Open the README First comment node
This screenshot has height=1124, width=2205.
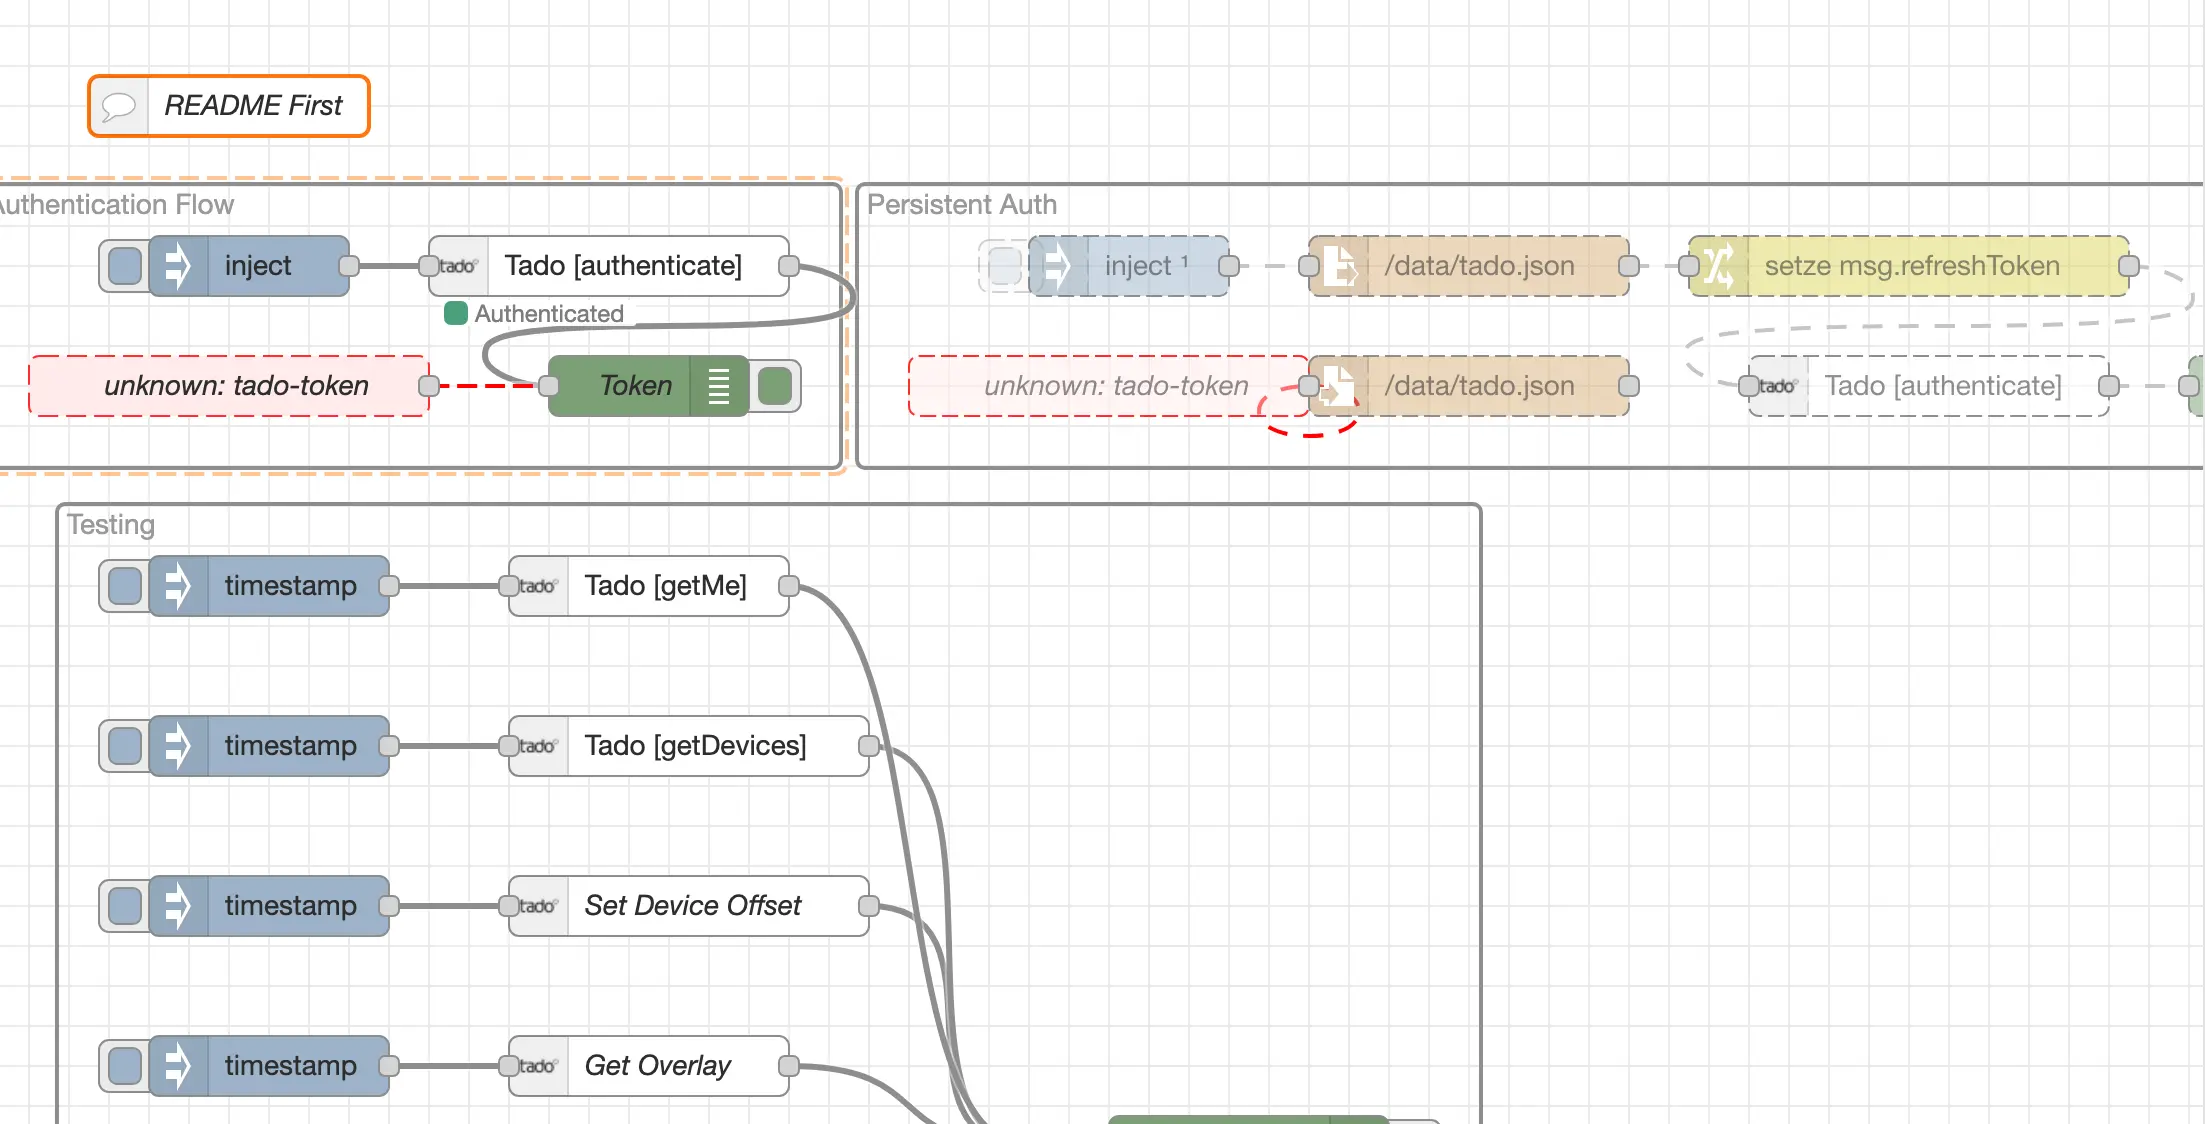click(x=229, y=106)
